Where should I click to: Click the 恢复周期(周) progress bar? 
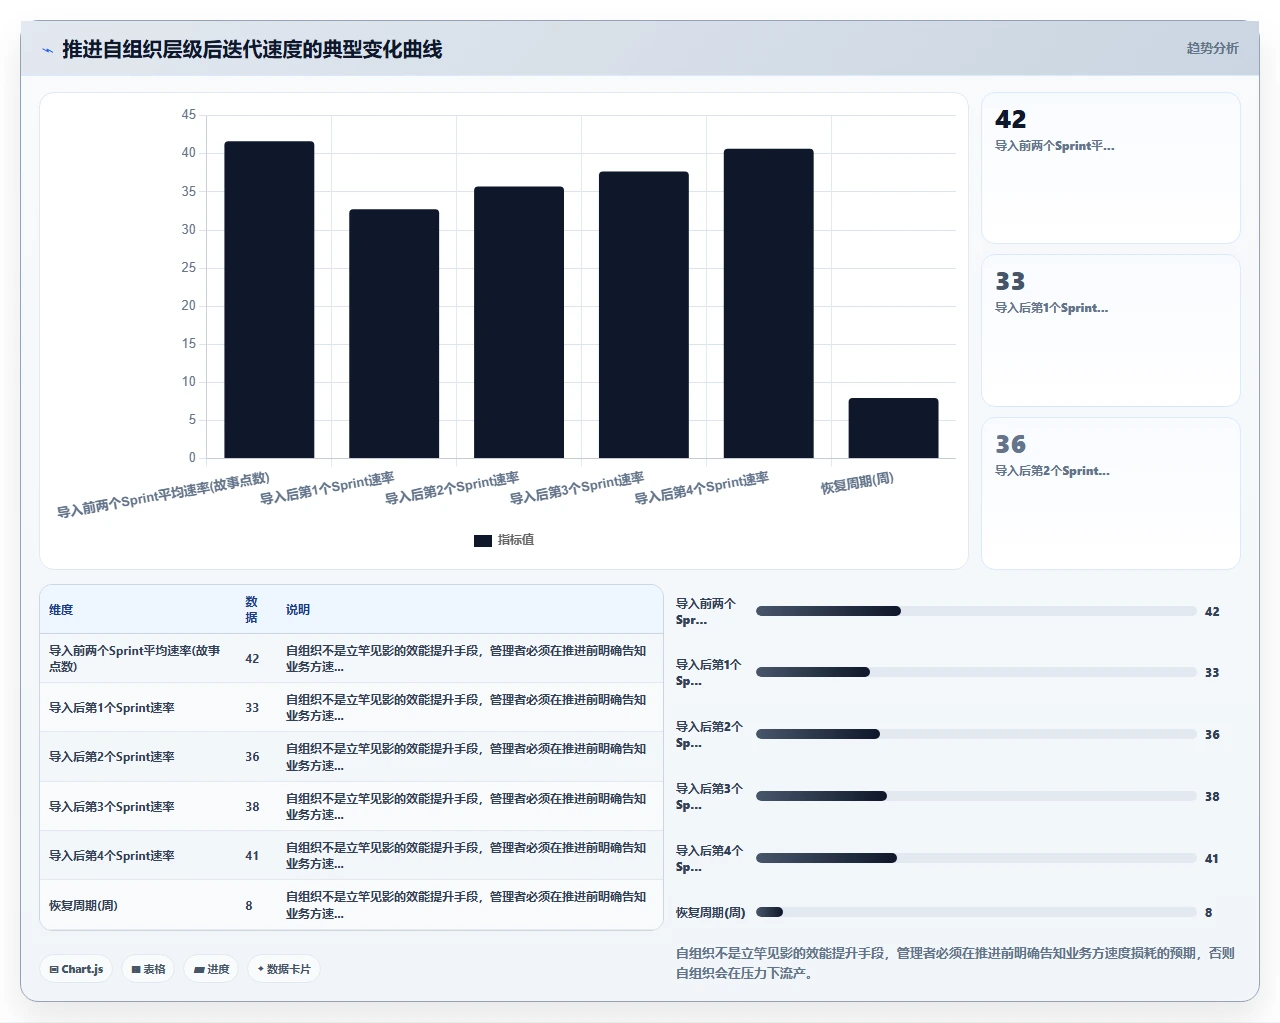tap(976, 912)
